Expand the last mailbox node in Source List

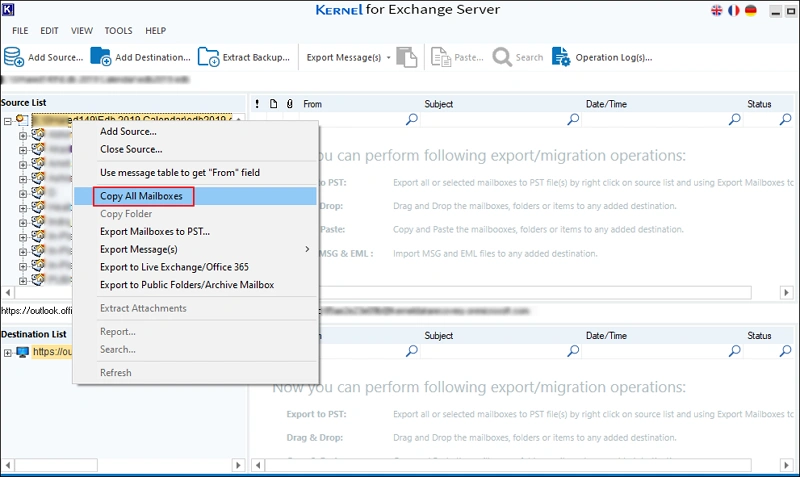[x=22, y=281]
